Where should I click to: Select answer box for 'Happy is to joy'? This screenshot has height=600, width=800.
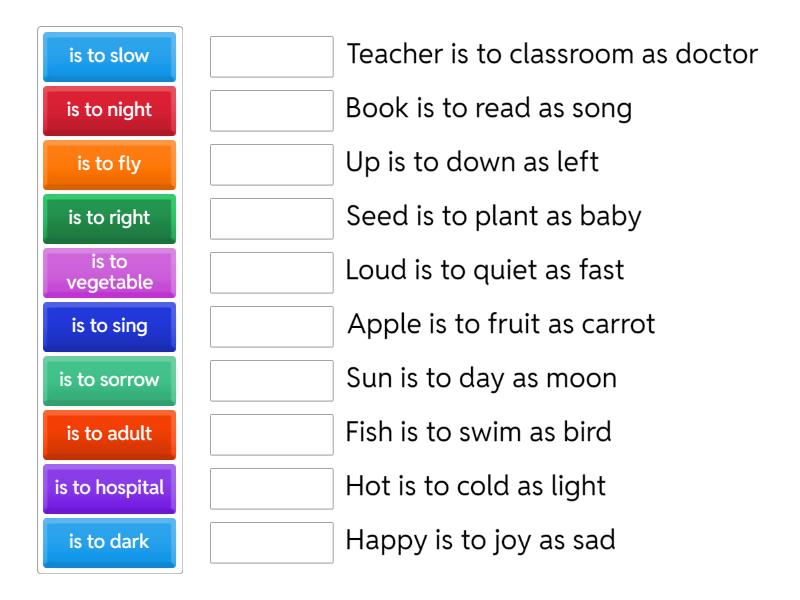(x=272, y=543)
